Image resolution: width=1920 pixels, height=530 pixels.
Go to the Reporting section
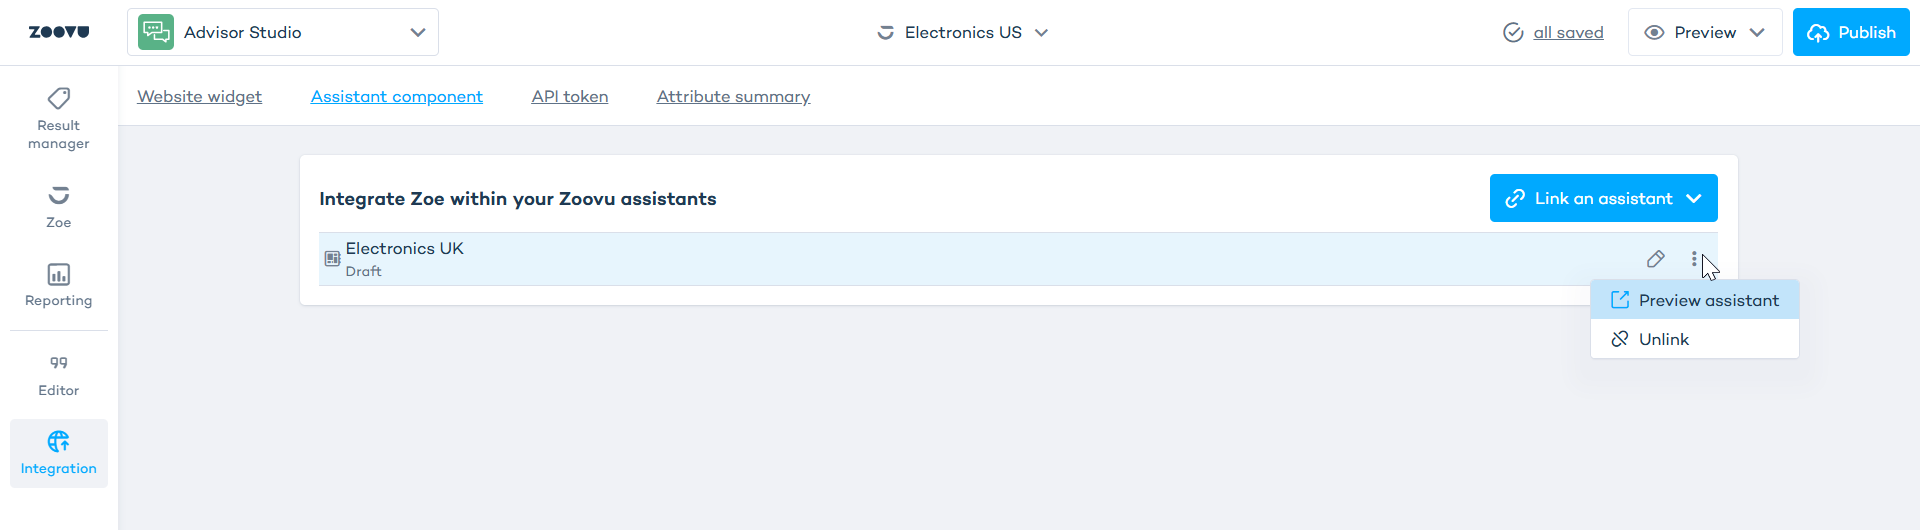pos(59,285)
